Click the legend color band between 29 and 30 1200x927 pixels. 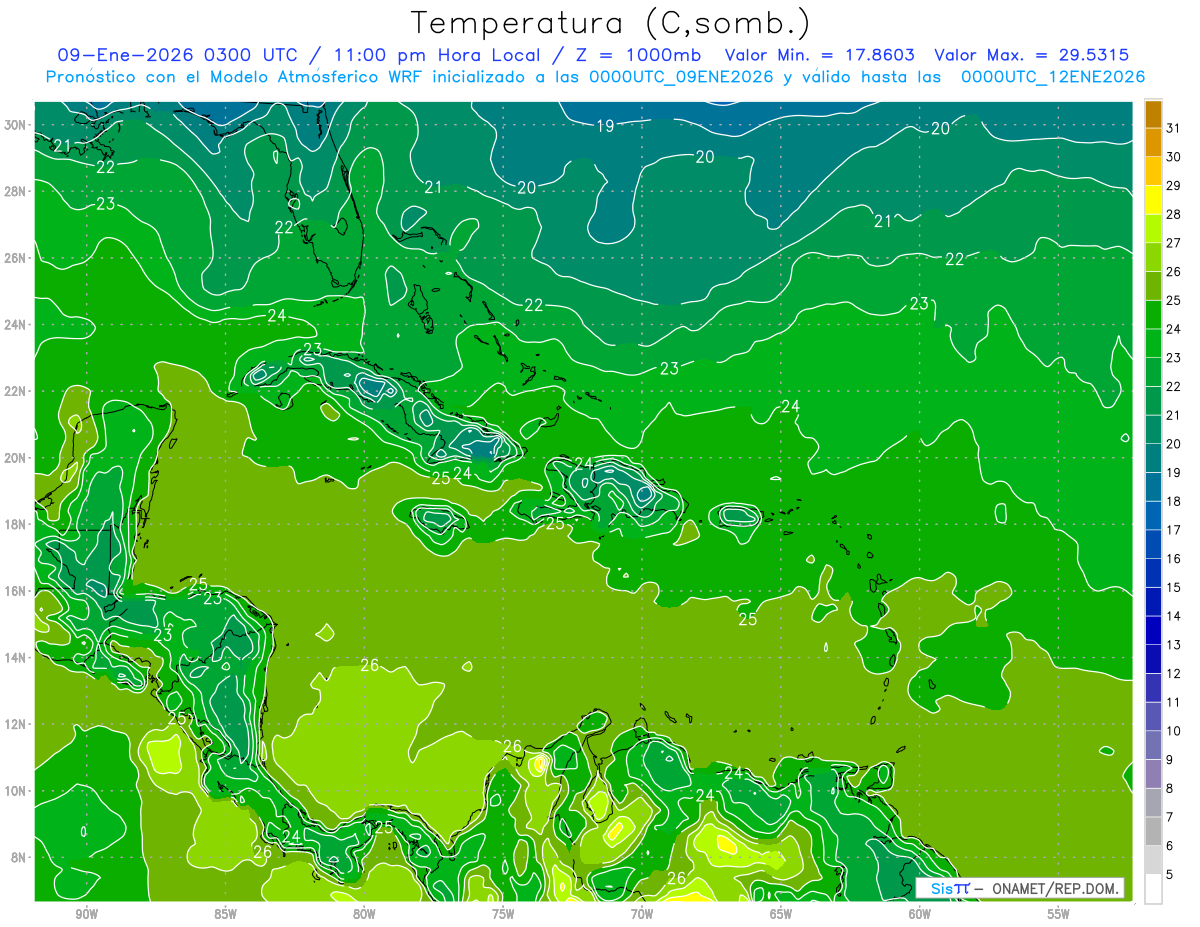(1153, 171)
